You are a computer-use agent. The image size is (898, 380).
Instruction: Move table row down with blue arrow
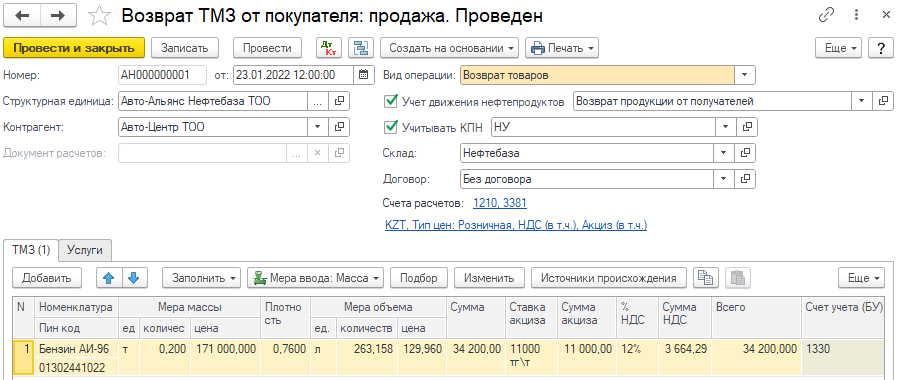(x=133, y=278)
